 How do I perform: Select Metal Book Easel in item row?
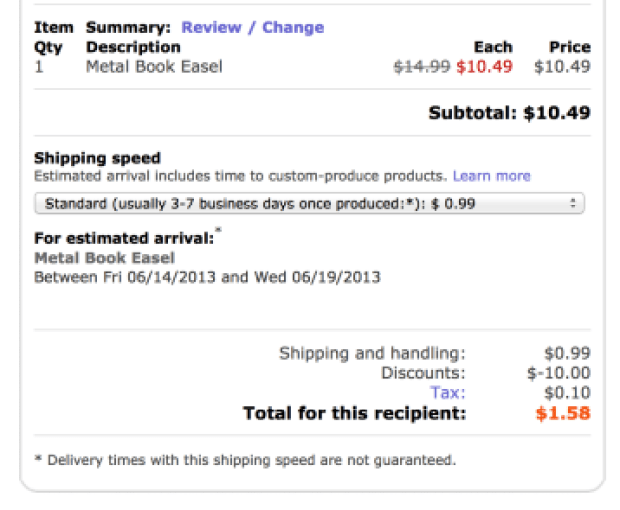tap(154, 67)
